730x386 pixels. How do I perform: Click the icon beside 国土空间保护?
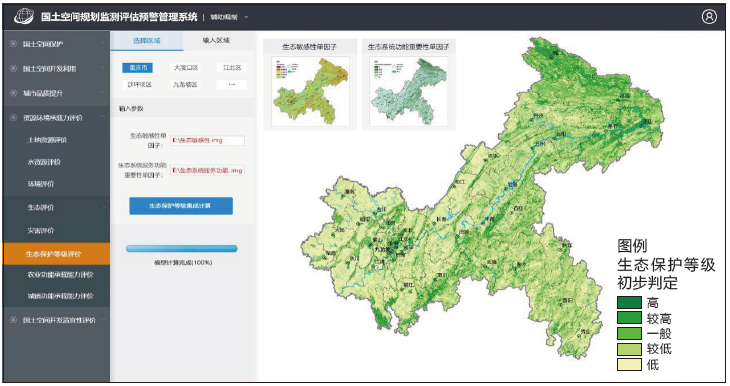(13, 44)
